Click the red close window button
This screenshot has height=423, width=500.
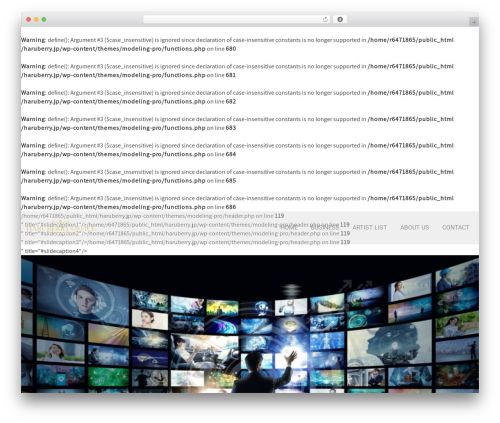coord(29,20)
